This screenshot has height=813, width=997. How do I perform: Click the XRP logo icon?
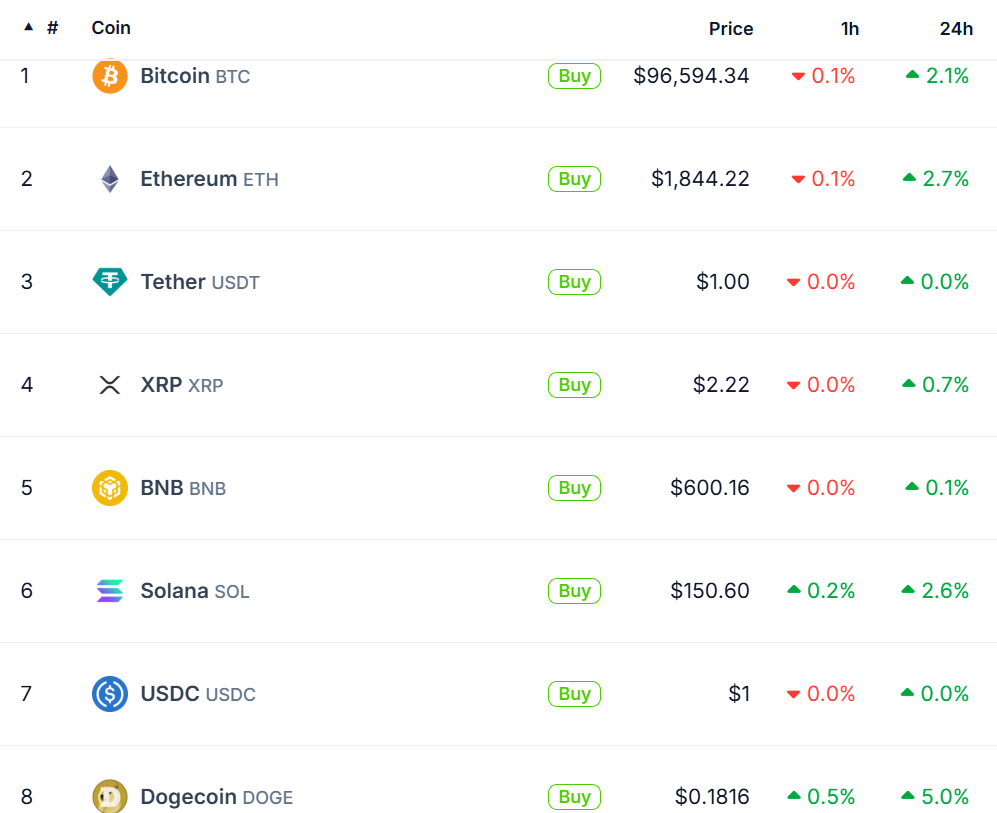coord(110,385)
